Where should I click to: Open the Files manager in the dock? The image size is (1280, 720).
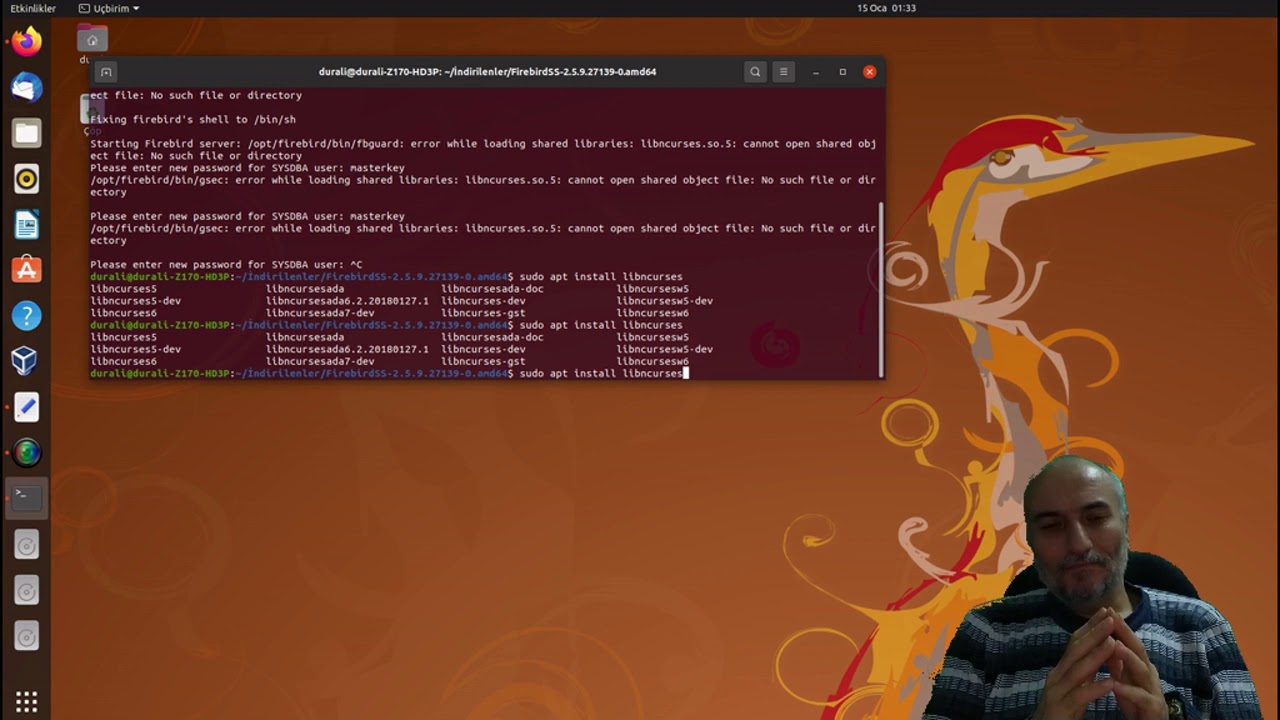click(27, 133)
